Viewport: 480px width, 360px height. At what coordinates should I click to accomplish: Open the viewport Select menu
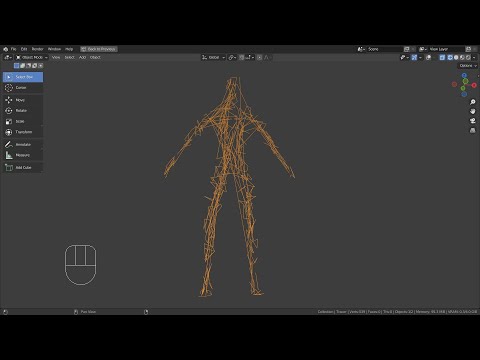[69, 57]
